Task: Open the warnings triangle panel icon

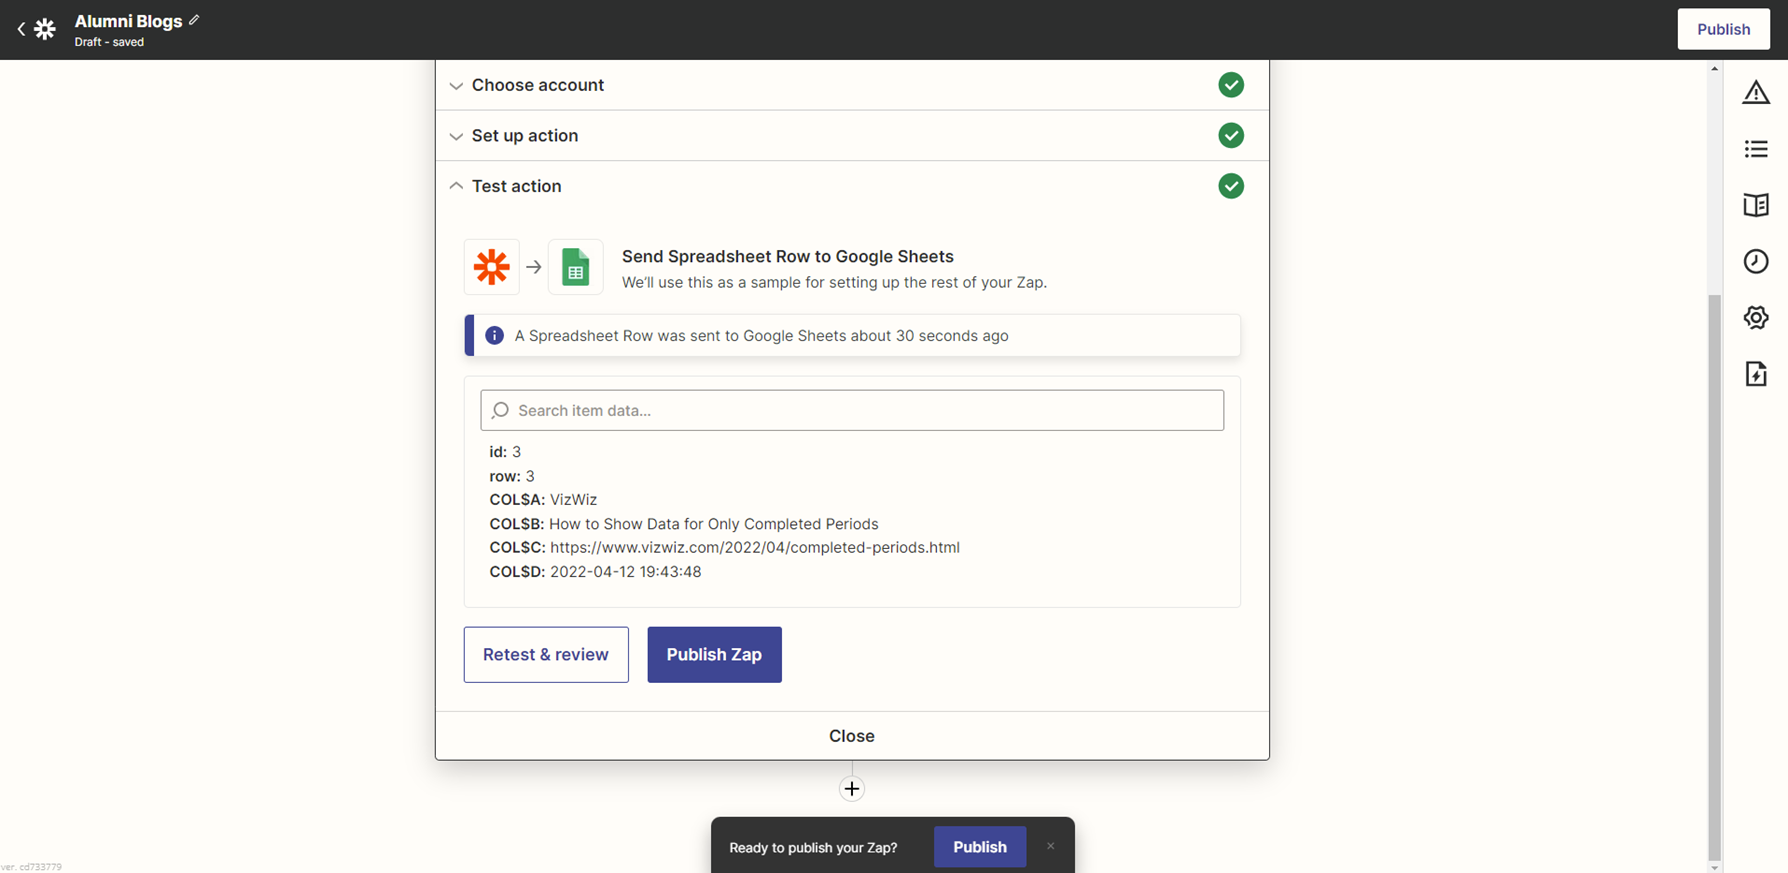Action: coord(1756,92)
